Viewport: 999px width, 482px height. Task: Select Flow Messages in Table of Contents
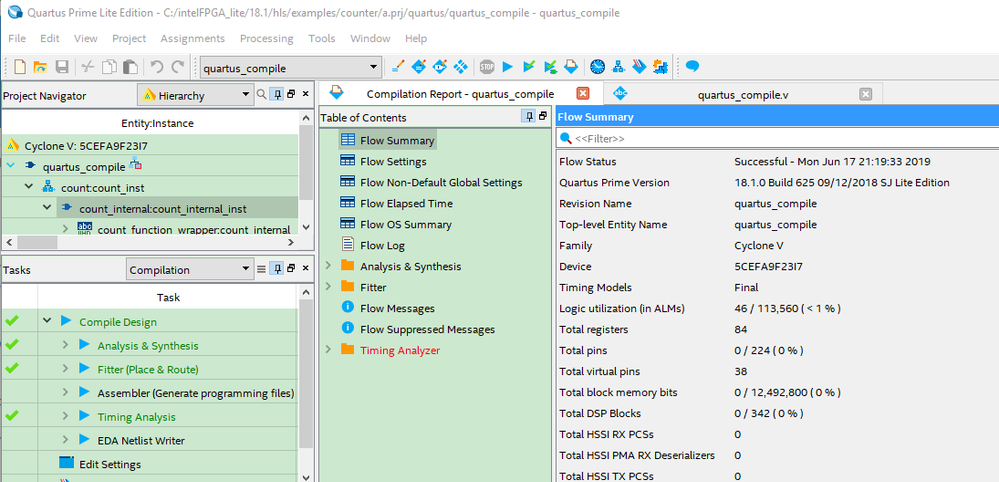(397, 308)
